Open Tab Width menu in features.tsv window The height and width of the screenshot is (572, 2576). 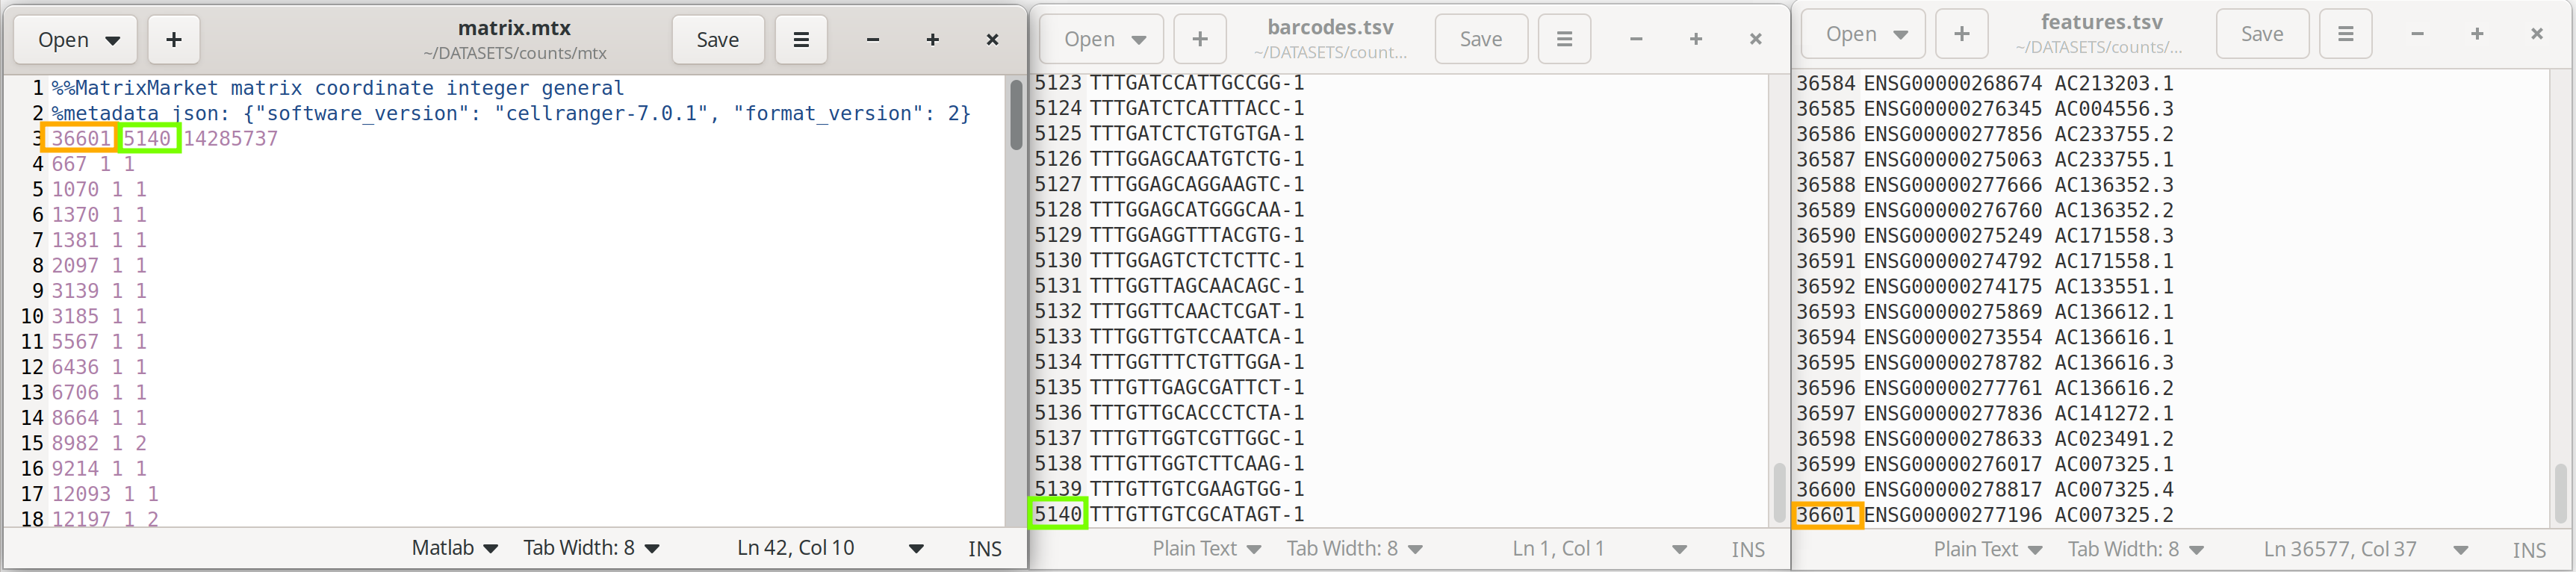2135,549
